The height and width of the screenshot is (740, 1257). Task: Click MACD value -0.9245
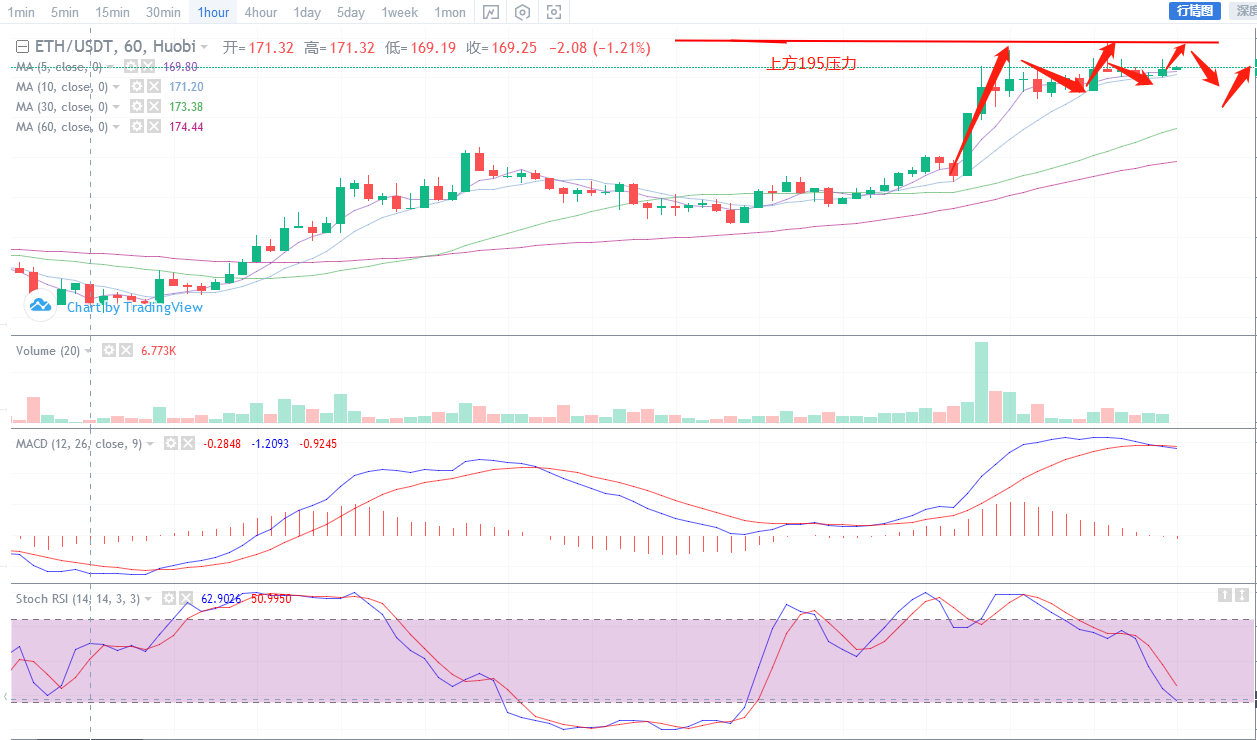tap(317, 443)
